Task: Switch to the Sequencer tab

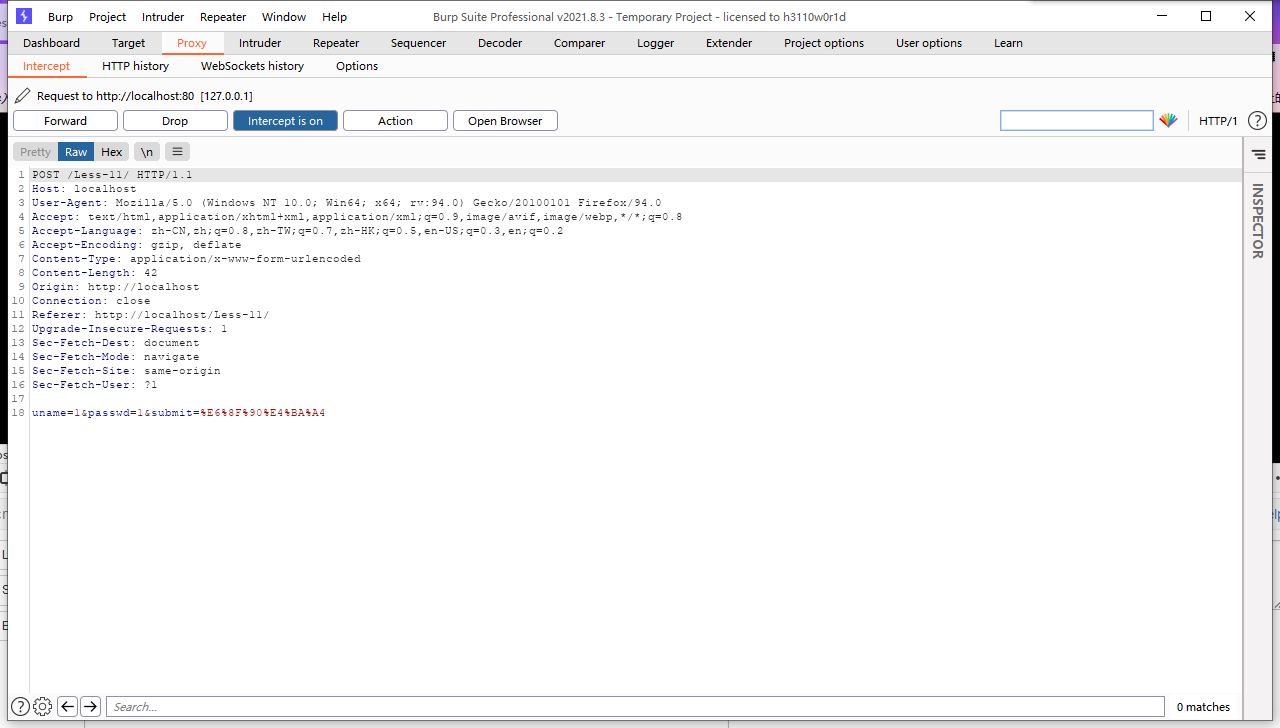Action: [418, 43]
